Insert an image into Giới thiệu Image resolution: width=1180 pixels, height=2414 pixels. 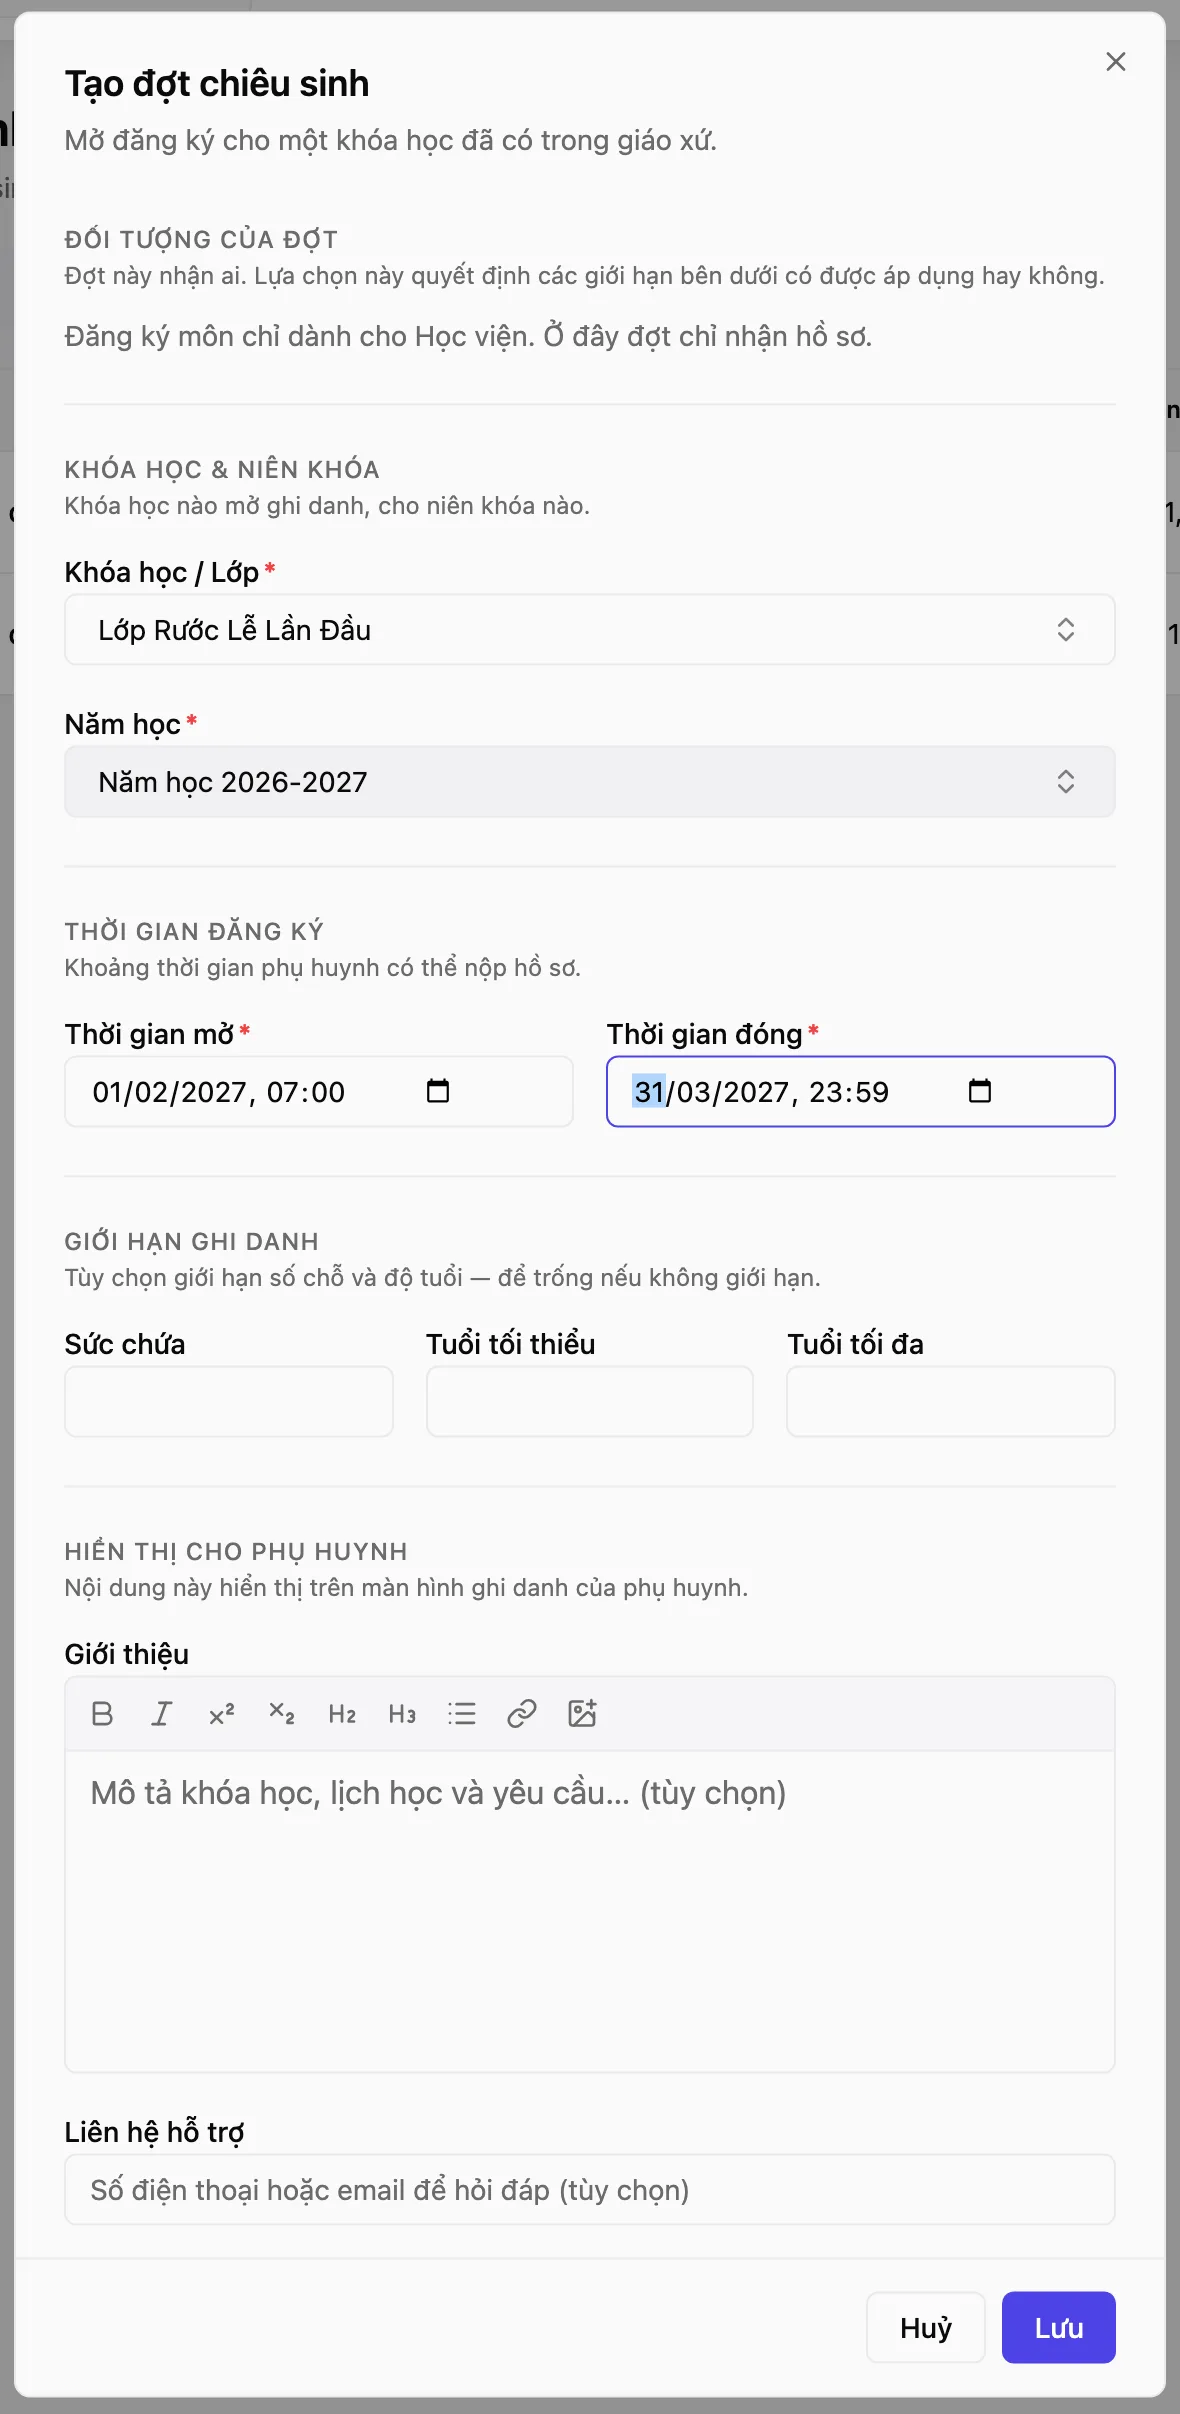point(582,1714)
